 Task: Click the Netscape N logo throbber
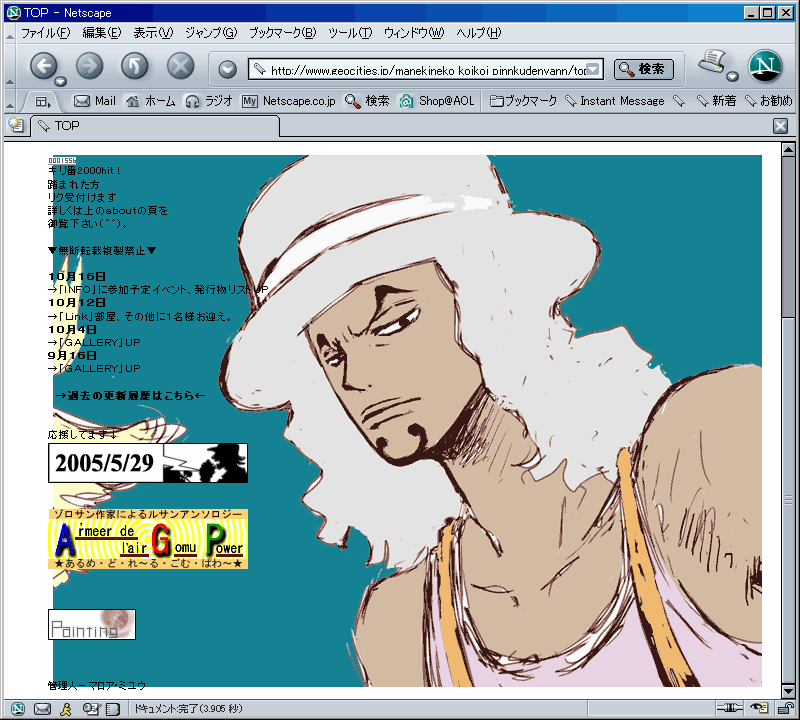coord(765,66)
